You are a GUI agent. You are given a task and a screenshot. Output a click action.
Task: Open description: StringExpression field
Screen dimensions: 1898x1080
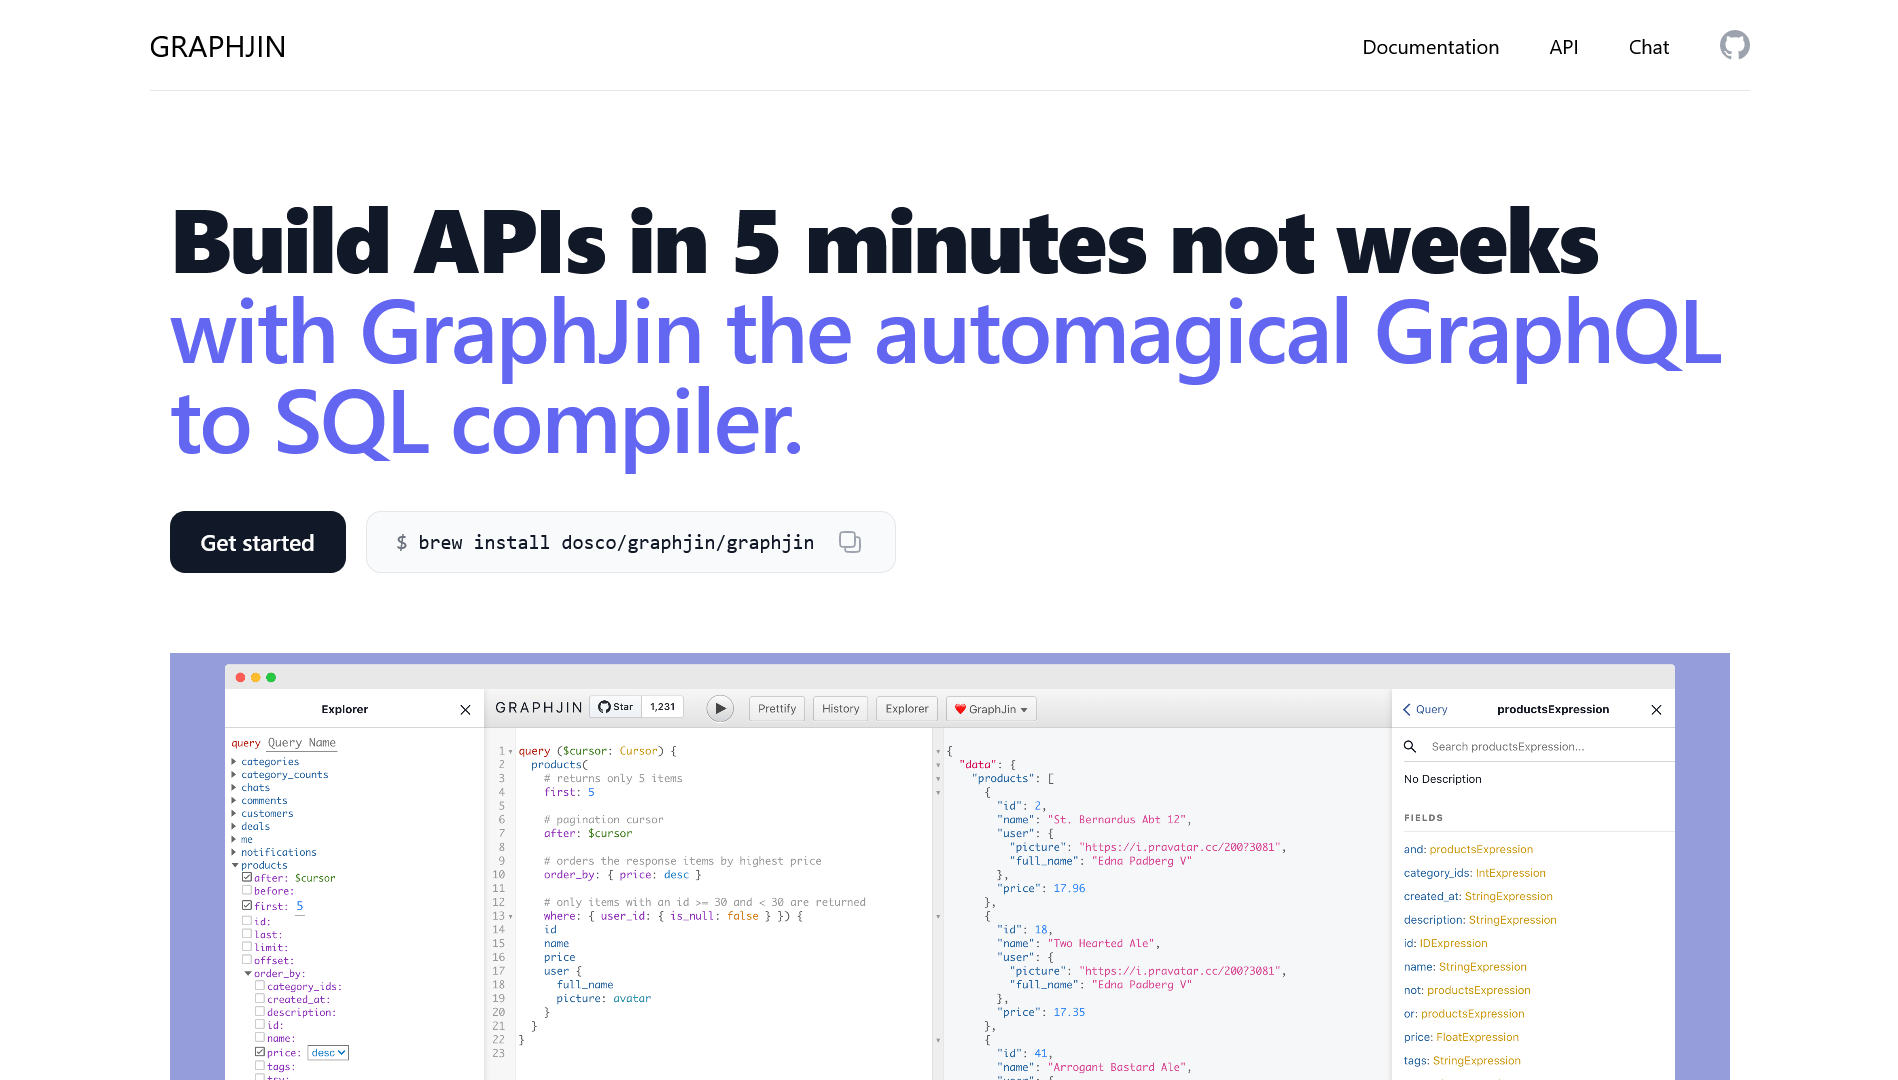click(x=1480, y=920)
